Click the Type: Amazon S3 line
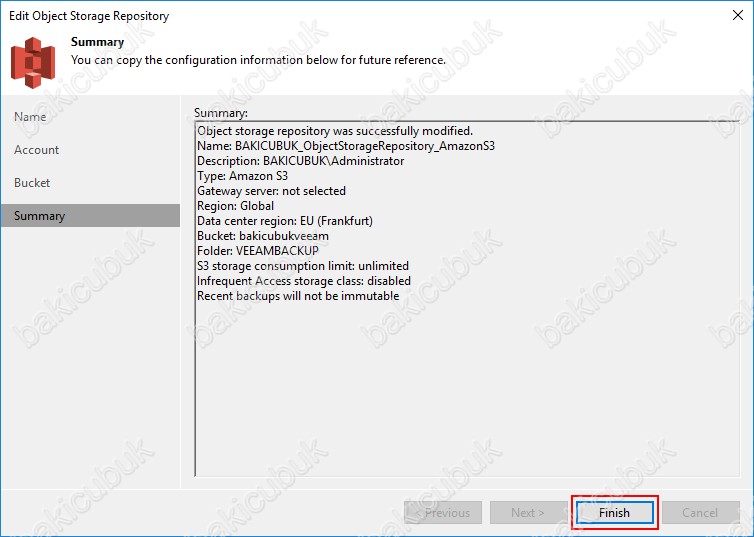 pyautogui.click(x=242, y=175)
